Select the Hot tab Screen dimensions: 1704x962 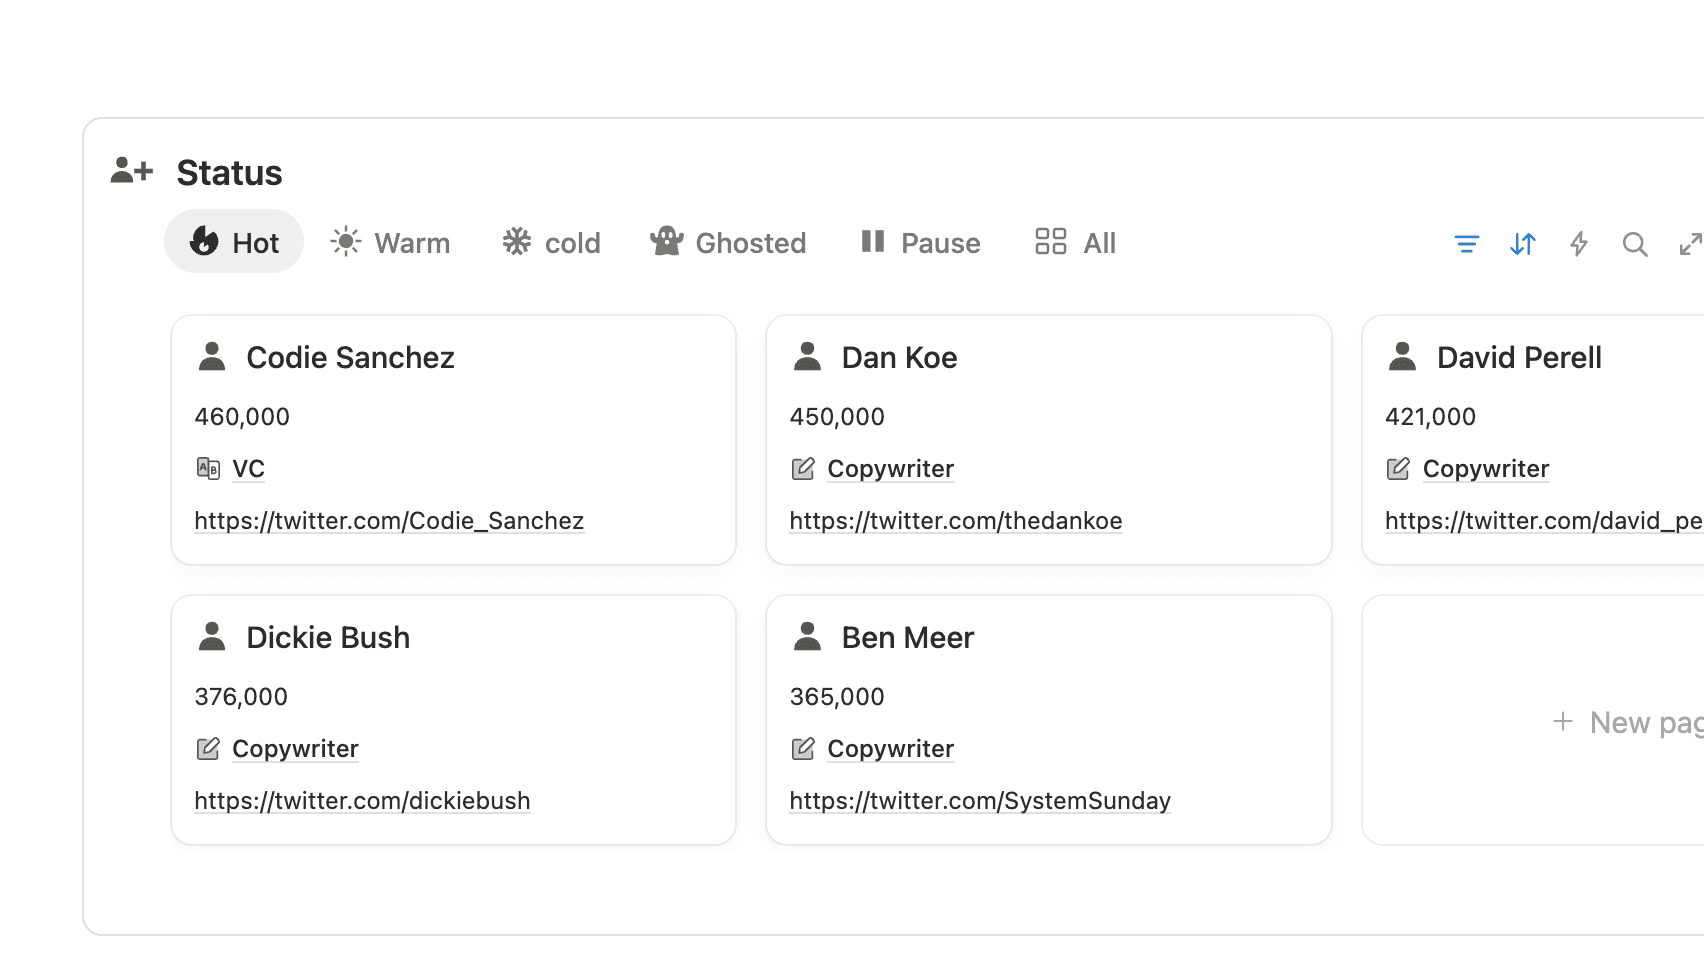pos(234,242)
